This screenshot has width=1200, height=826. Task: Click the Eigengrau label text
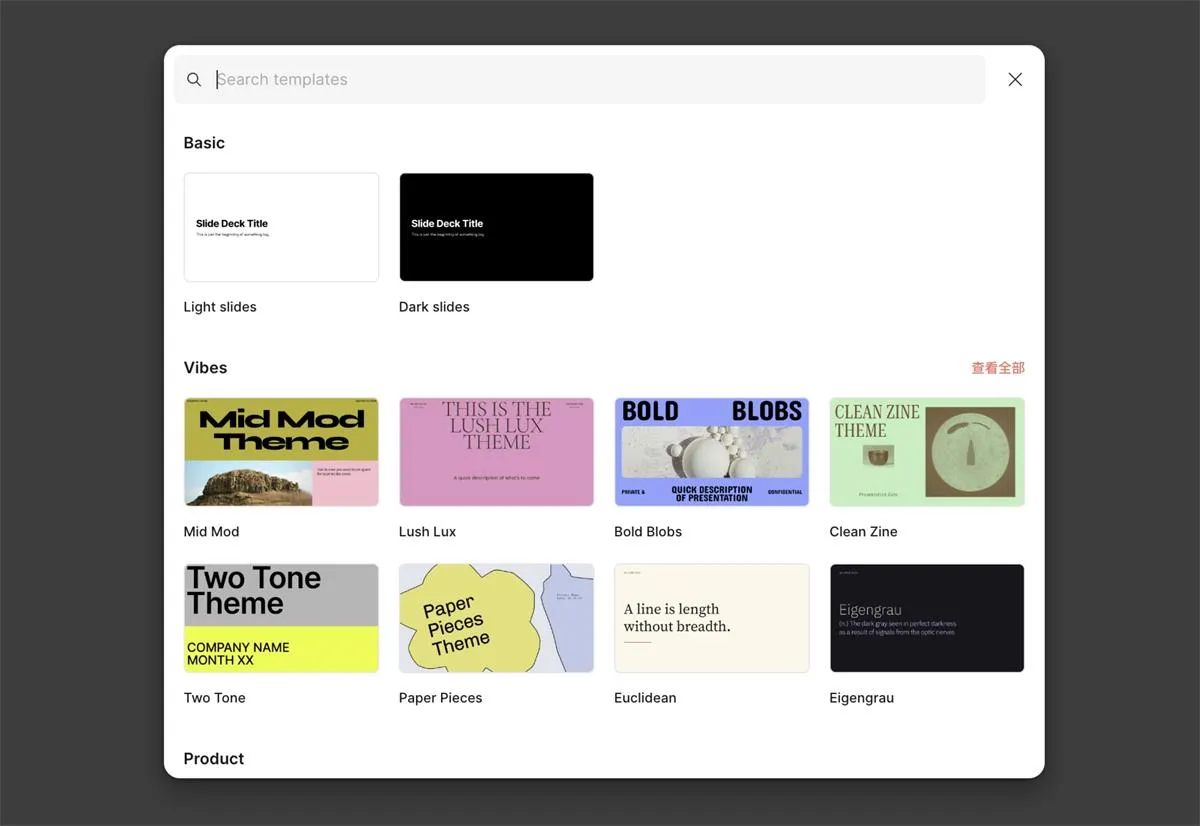point(861,698)
